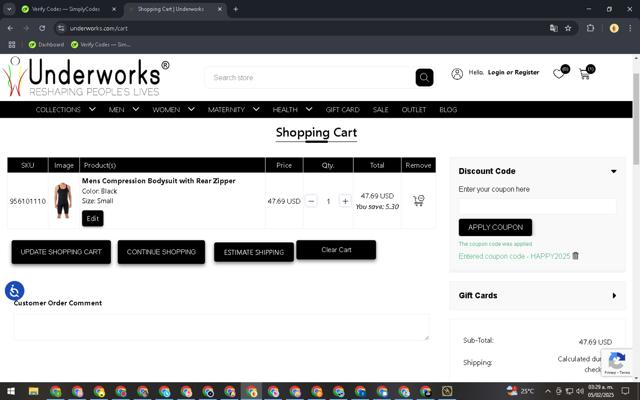
Task: Decrease quantity with minus button
Action: coord(311,201)
